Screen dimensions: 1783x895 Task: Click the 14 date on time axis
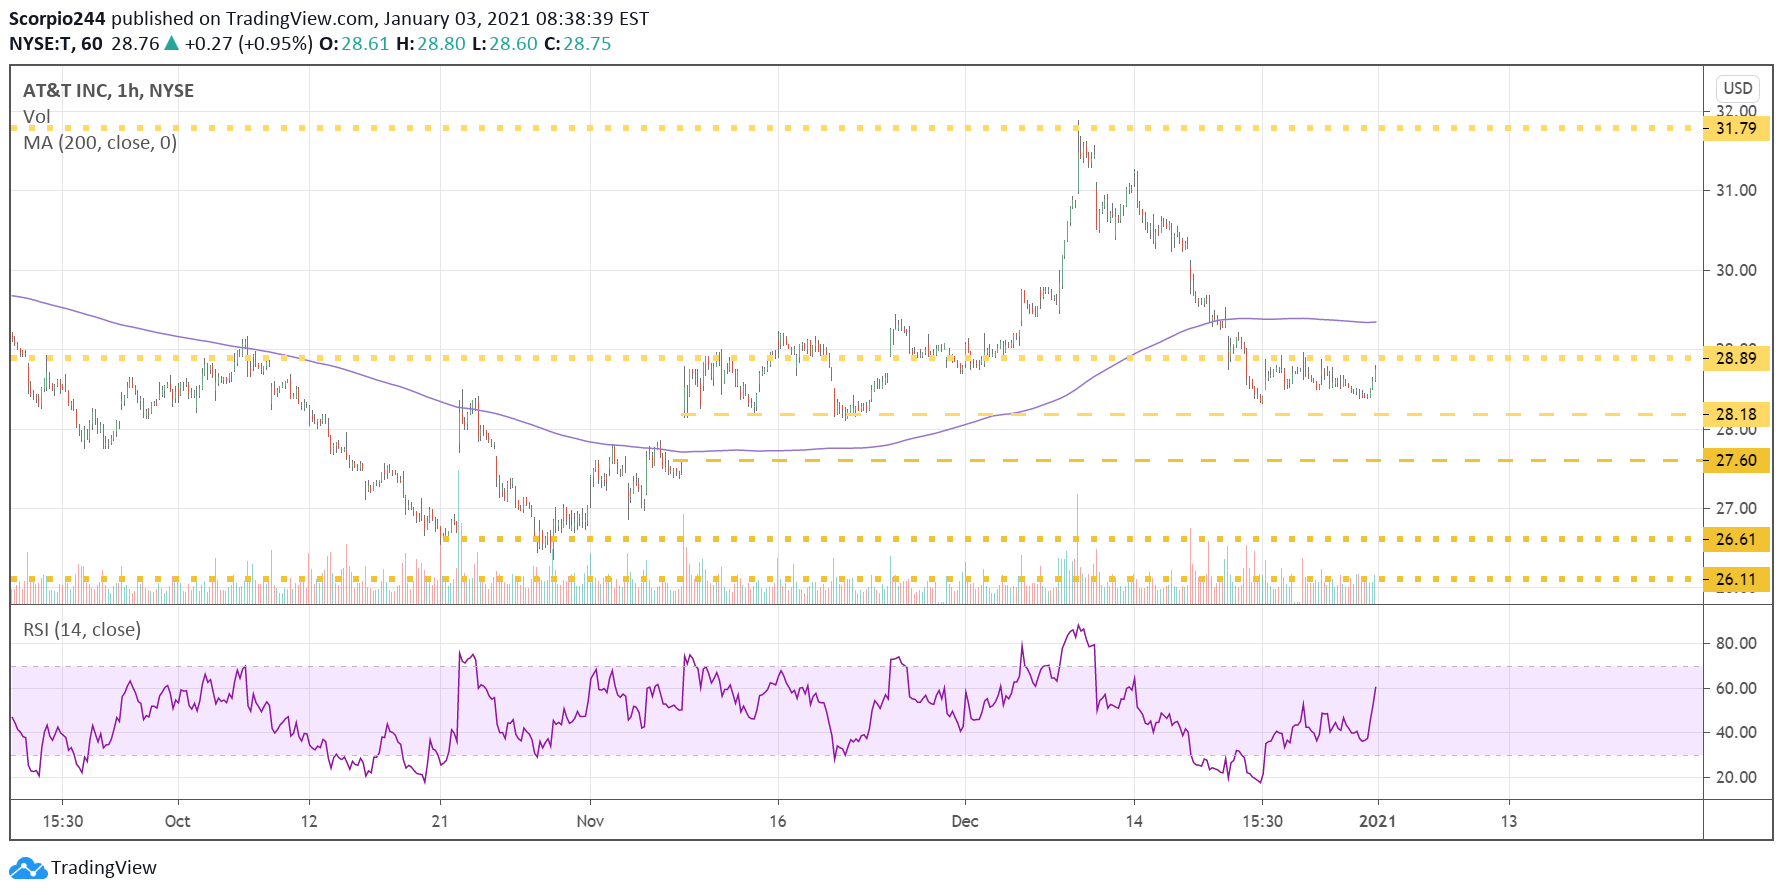[1134, 821]
